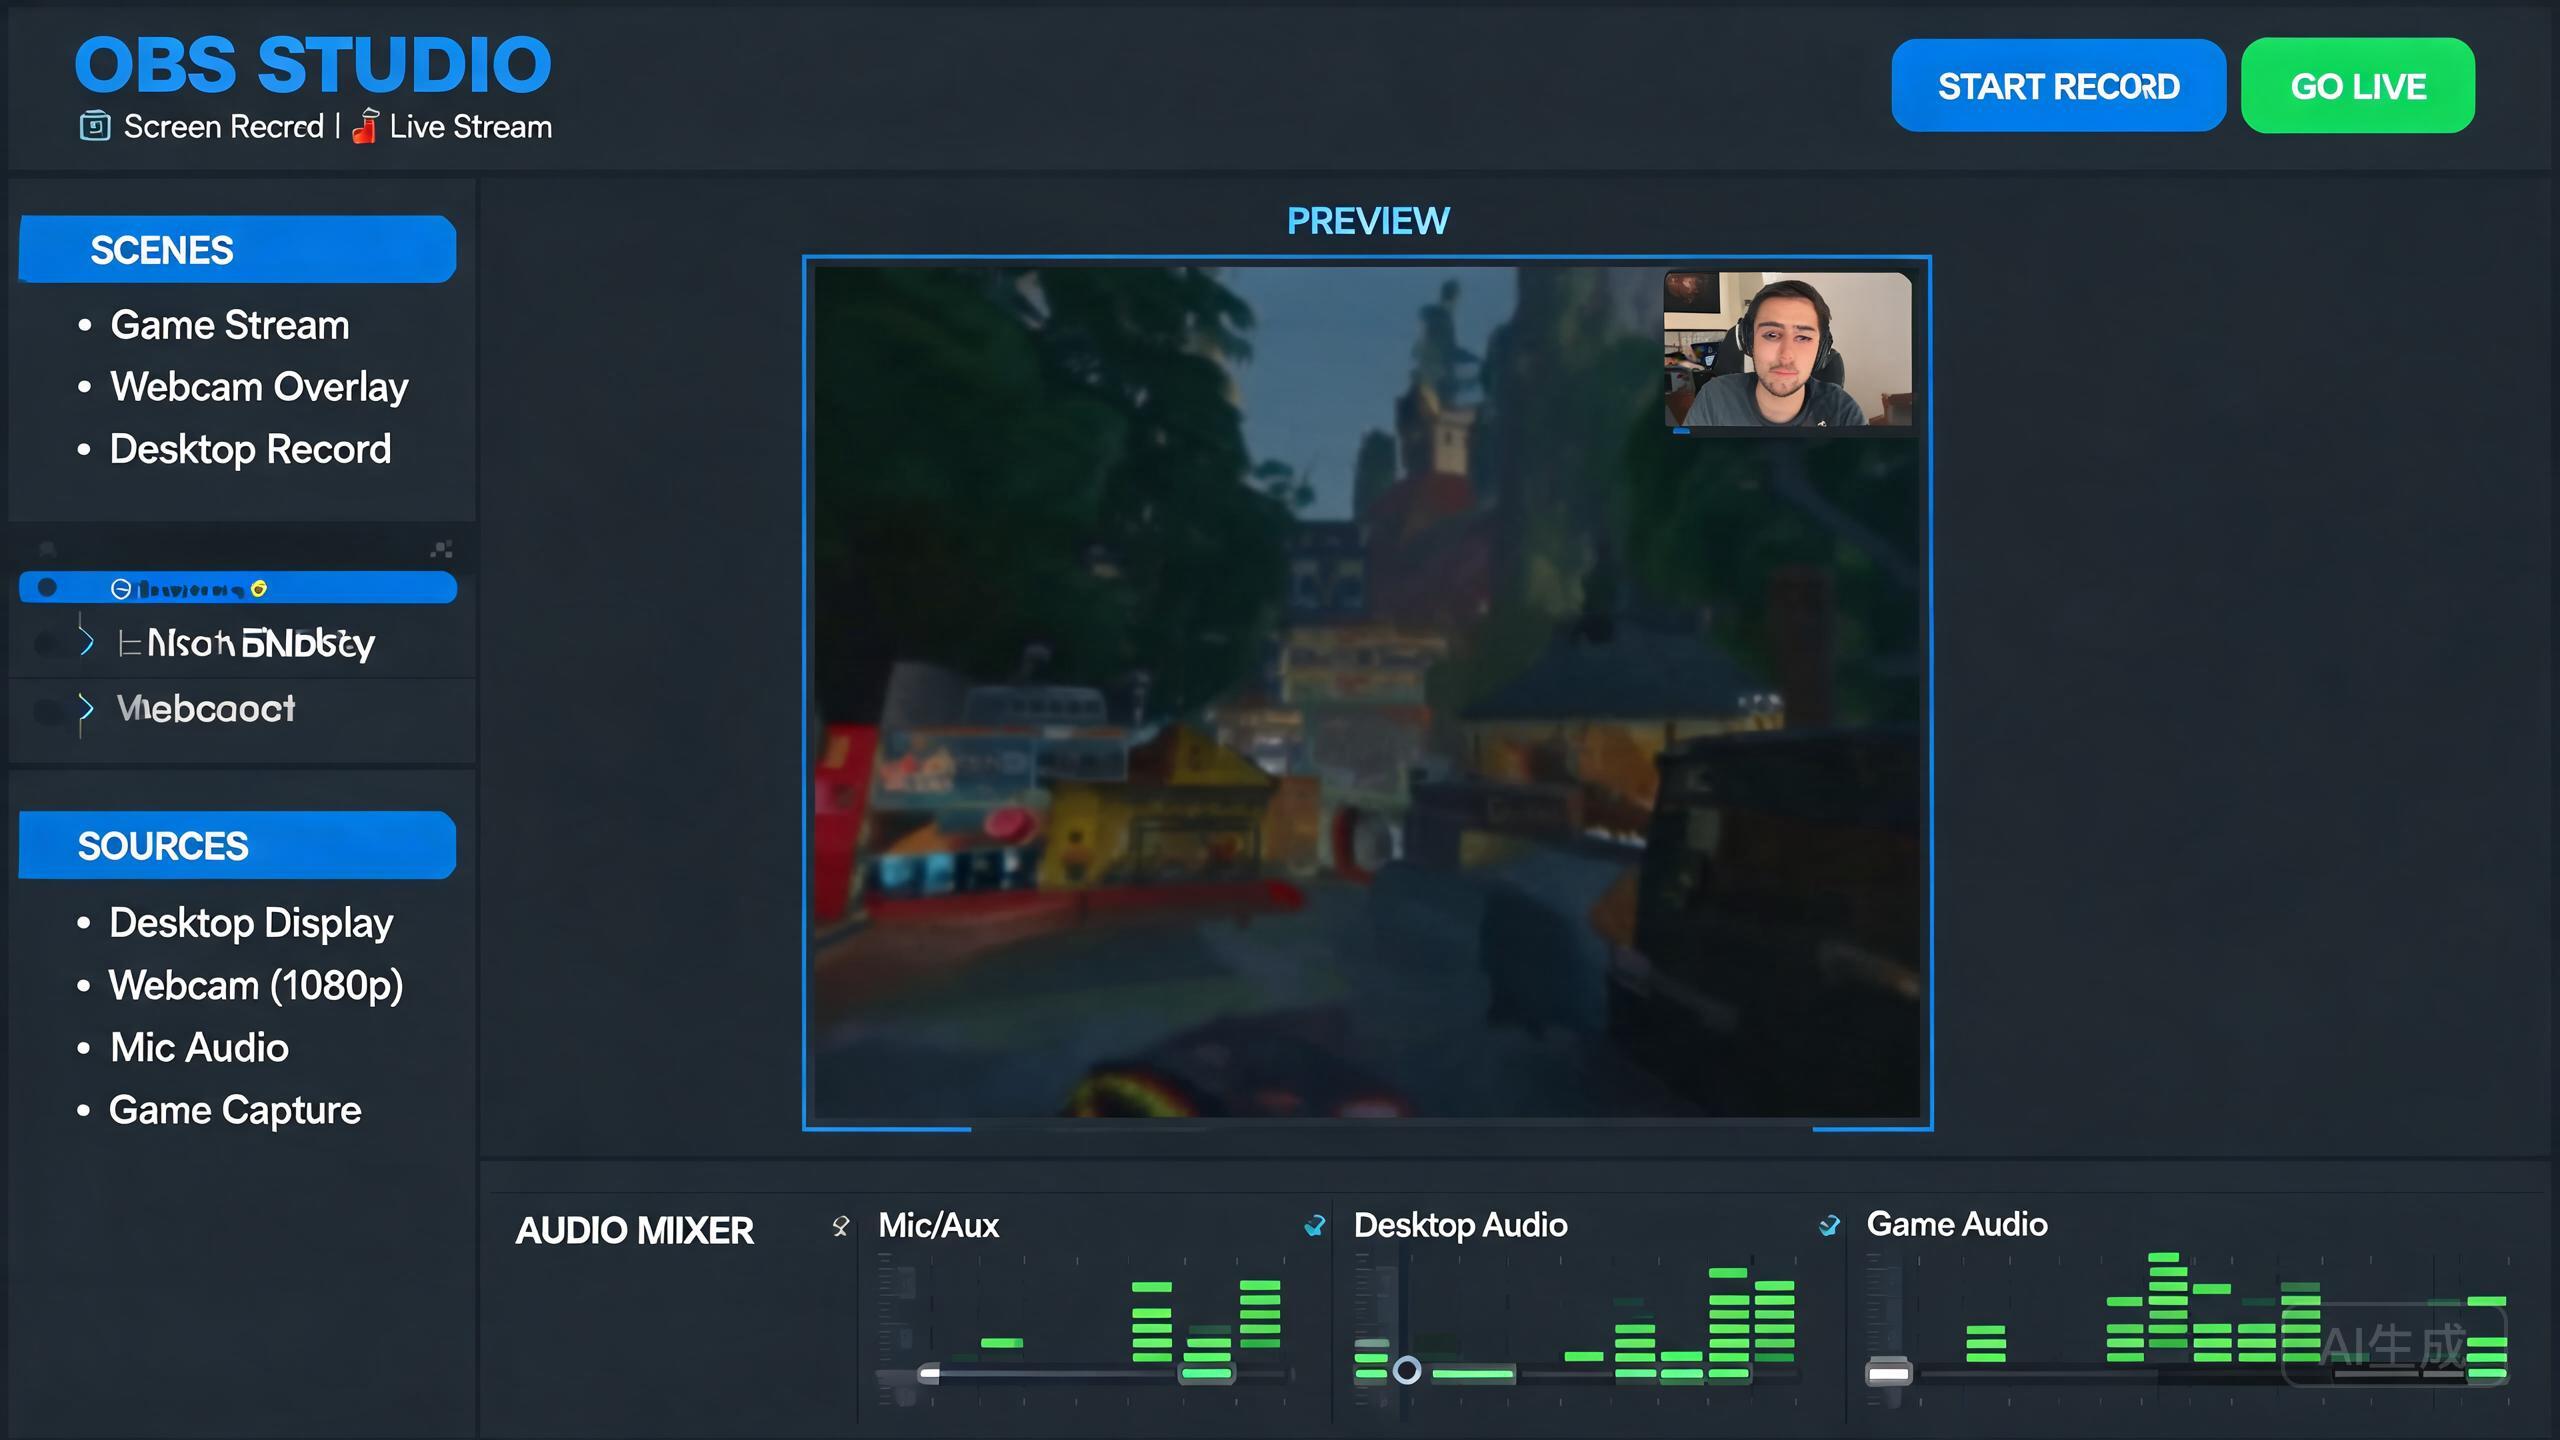Viewport: 2560px width, 1440px height.
Task: Click the PREVIEW heading
Action: coord(1368,221)
